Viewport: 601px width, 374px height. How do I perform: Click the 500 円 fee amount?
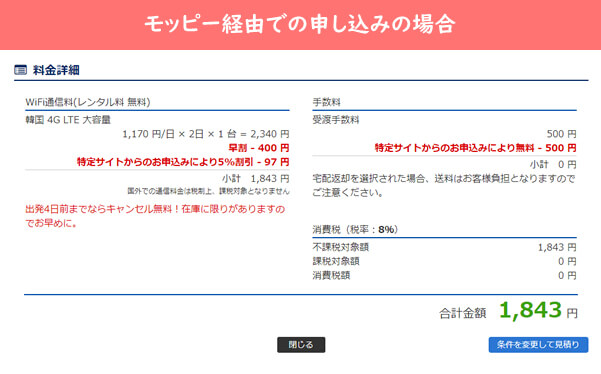562,134
